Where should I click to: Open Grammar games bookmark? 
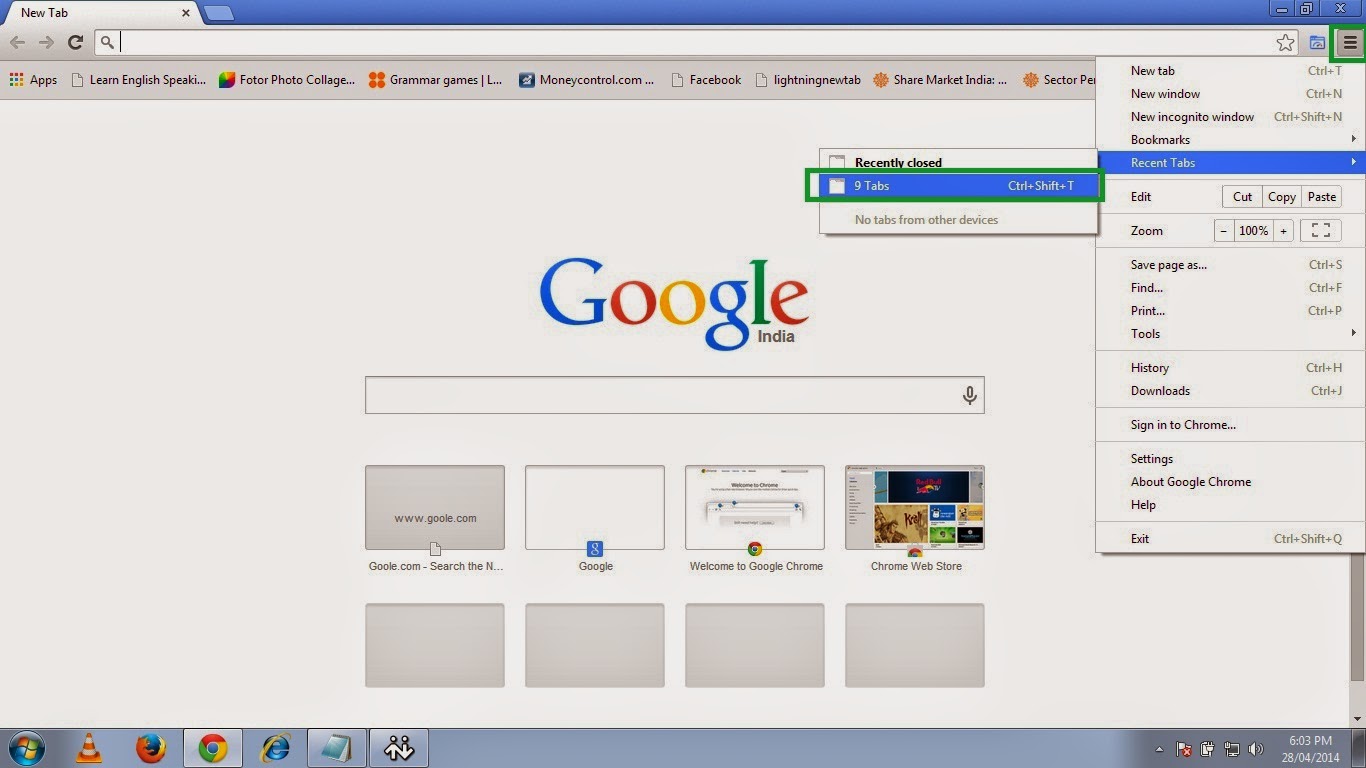click(x=436, y=80)
